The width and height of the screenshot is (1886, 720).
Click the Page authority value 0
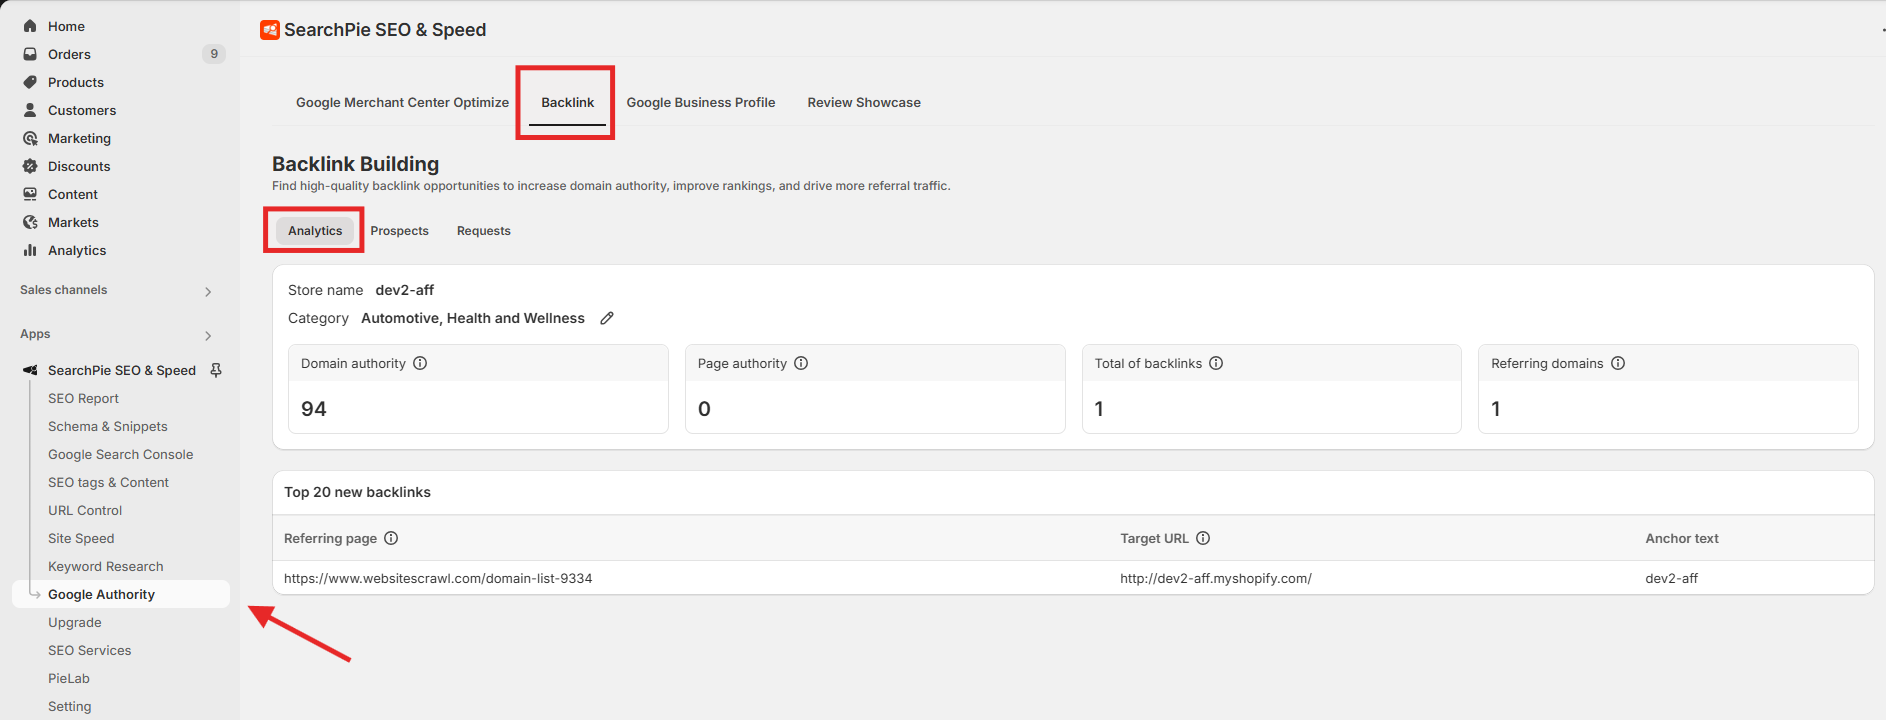pos(704,409)
